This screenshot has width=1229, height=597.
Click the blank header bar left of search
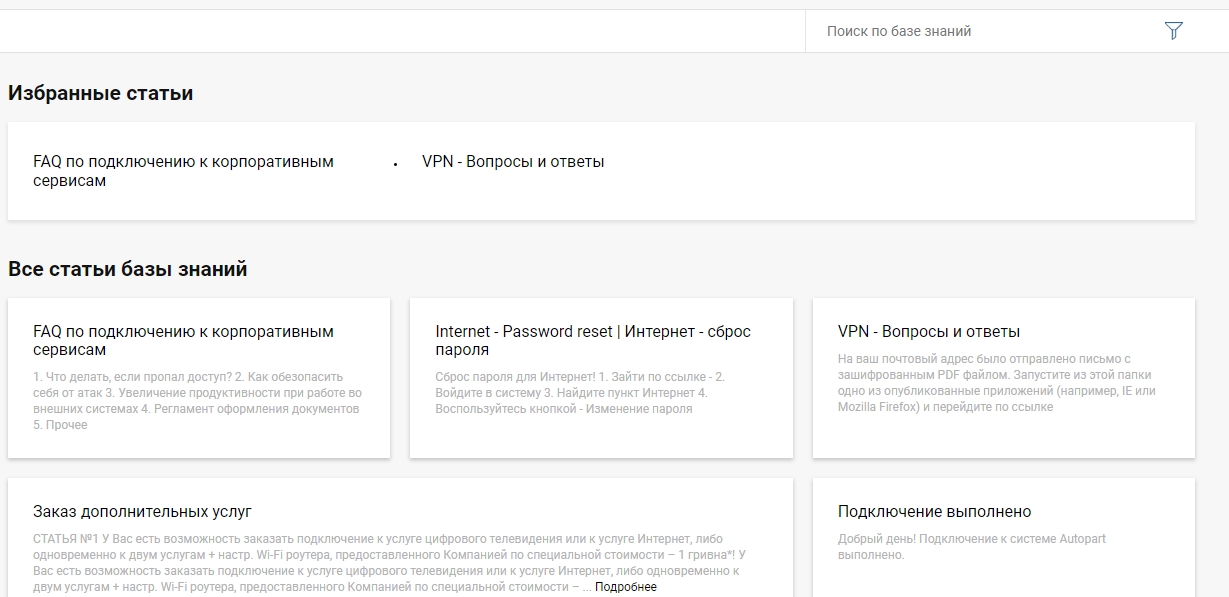click(x=402, y=31)
